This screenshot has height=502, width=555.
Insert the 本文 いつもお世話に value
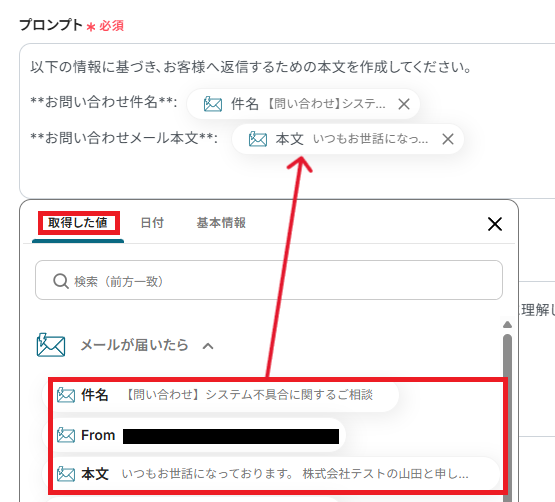tap(271, 474)
